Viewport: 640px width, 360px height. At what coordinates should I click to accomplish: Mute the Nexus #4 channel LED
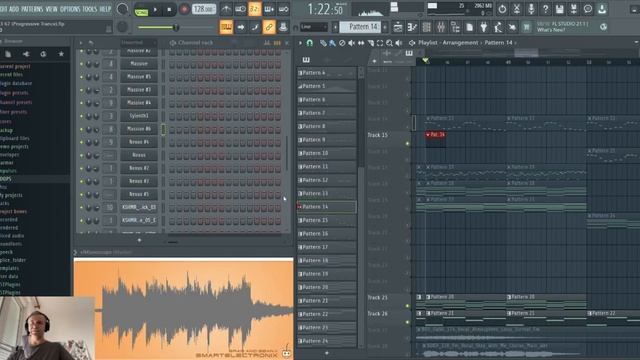tap(81, 142)
